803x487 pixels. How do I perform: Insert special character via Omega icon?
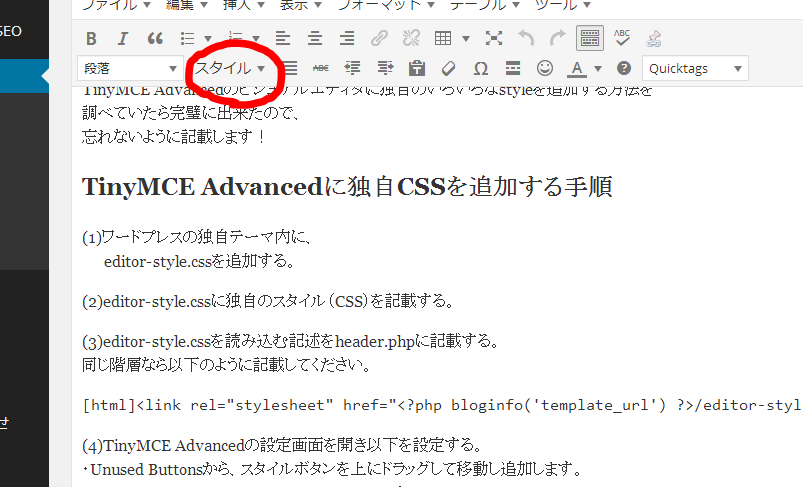coord(480,68)
